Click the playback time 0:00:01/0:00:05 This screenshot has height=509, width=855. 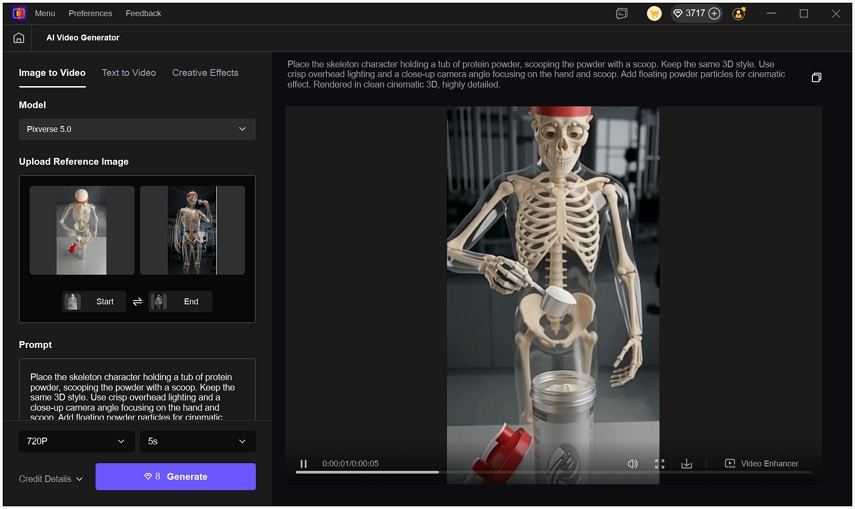[x=350, y=464]
